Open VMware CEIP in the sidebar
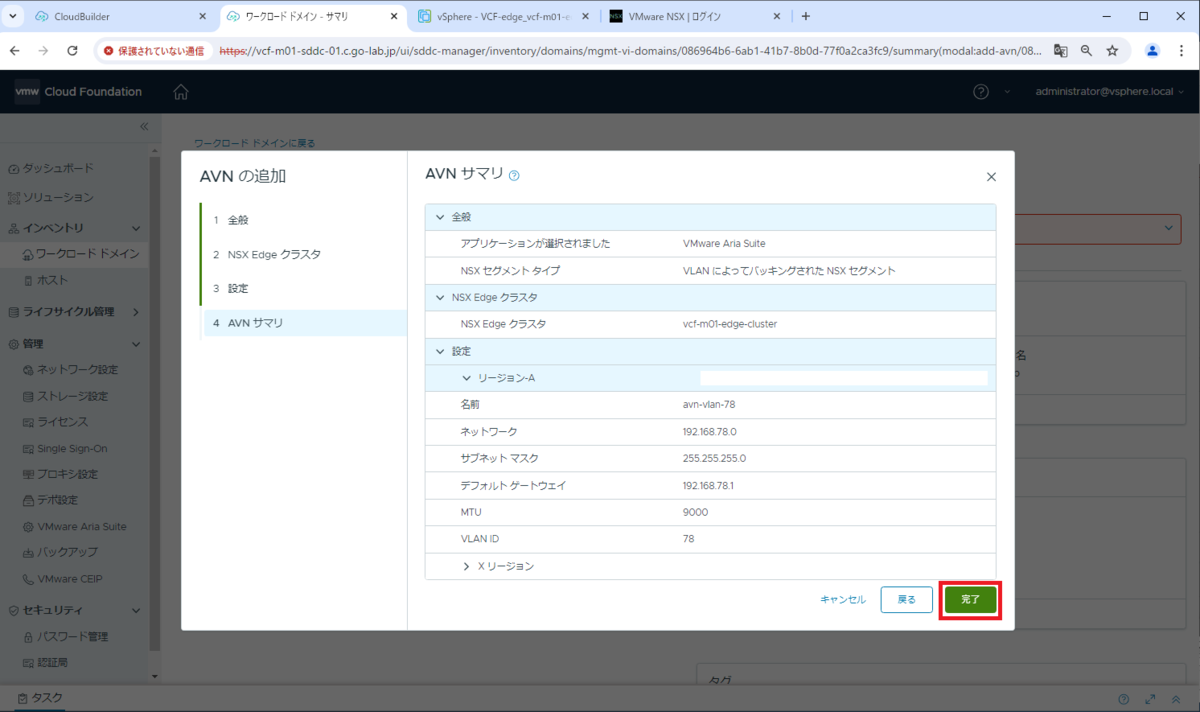The width and height of the screenshot is (1200, 712). pyautogui.click(x=69, y=578)
